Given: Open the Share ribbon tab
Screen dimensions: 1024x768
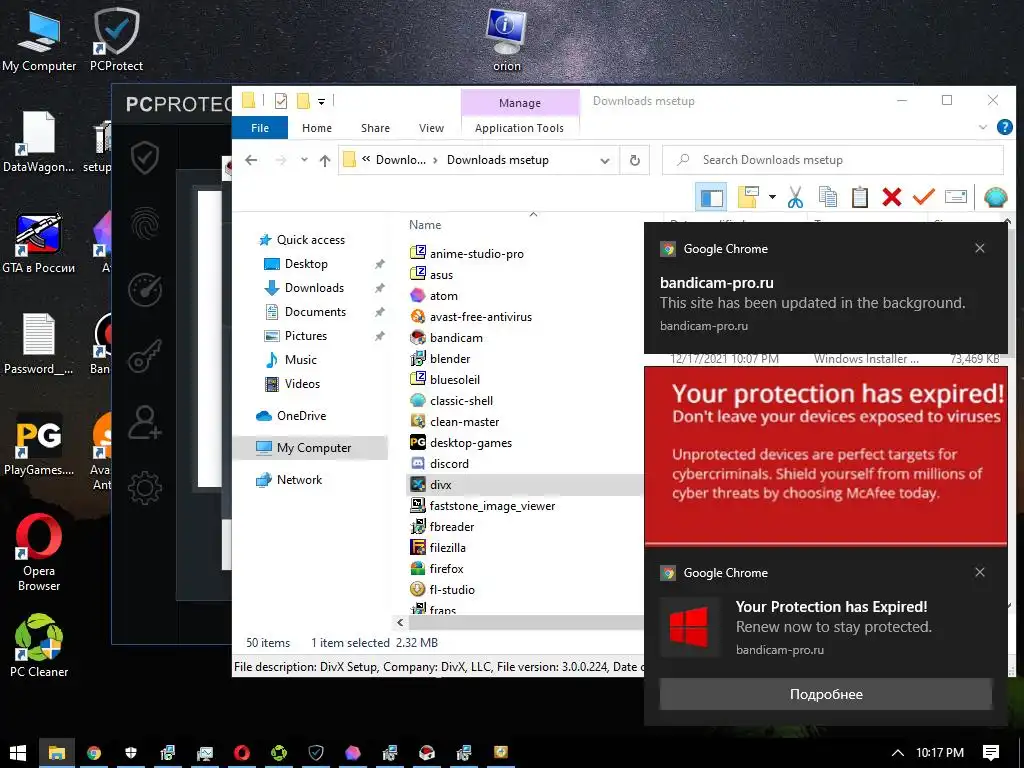Looking at the screenshot, I should pyautogui.click(x=375, y=128).
